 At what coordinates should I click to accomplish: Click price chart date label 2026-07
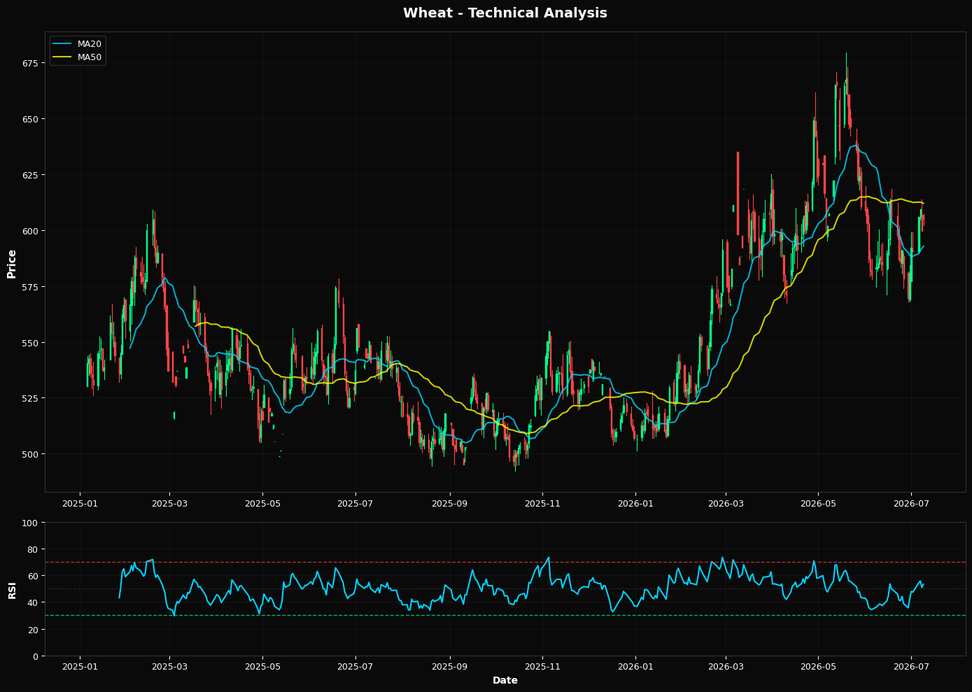pos(911,503)
